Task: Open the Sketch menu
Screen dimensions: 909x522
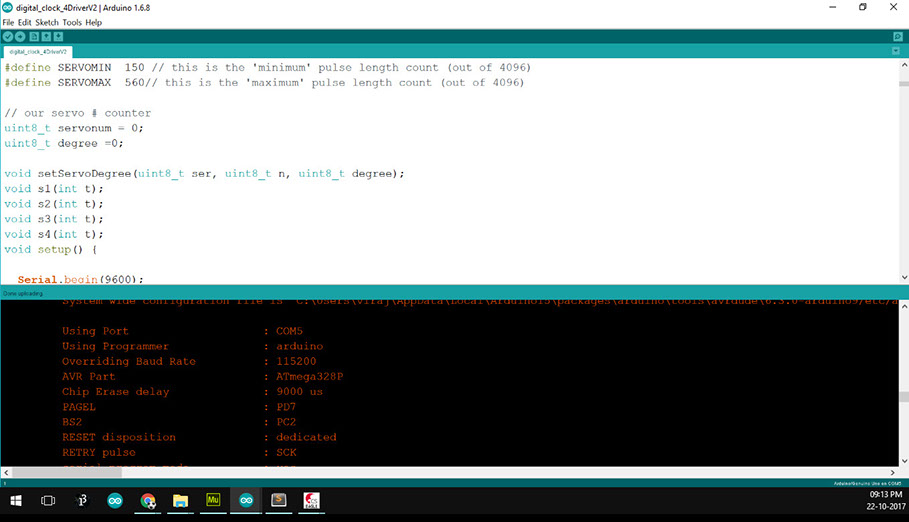Action: [x=47, y=22]
